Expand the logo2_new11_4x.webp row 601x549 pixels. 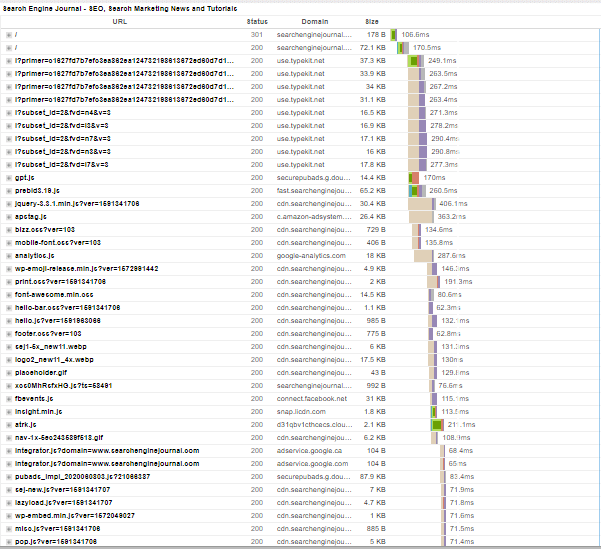[x=8, y=360]
